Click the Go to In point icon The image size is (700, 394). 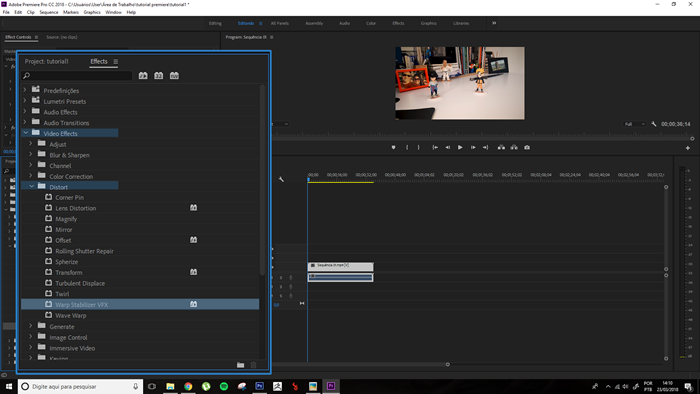(x=435, y=147)
